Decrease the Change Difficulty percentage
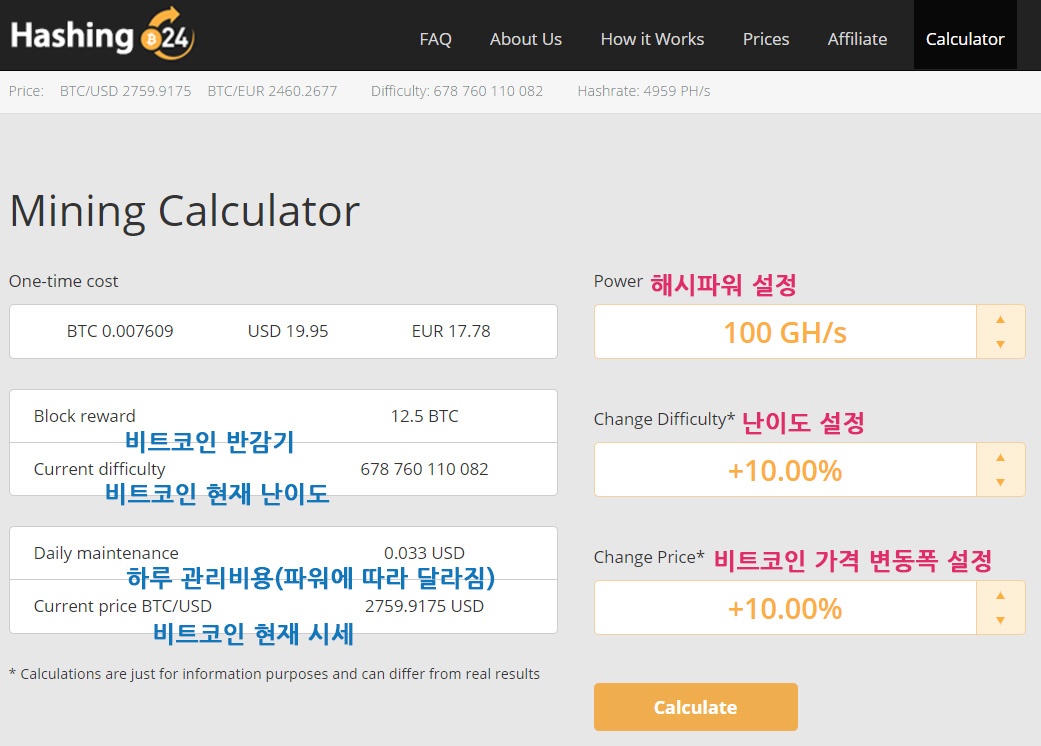The width and height of the screenshot is (1041, 746). point(1000,482)
